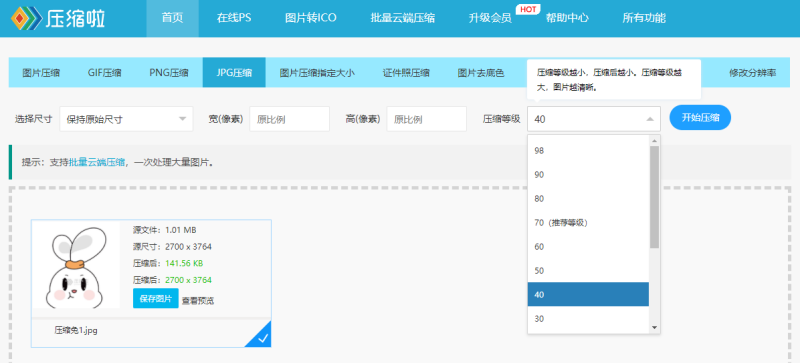Switch to 图片压缩指定大小 tab
This screenshot has height=363, width=800.
point(316,72)
